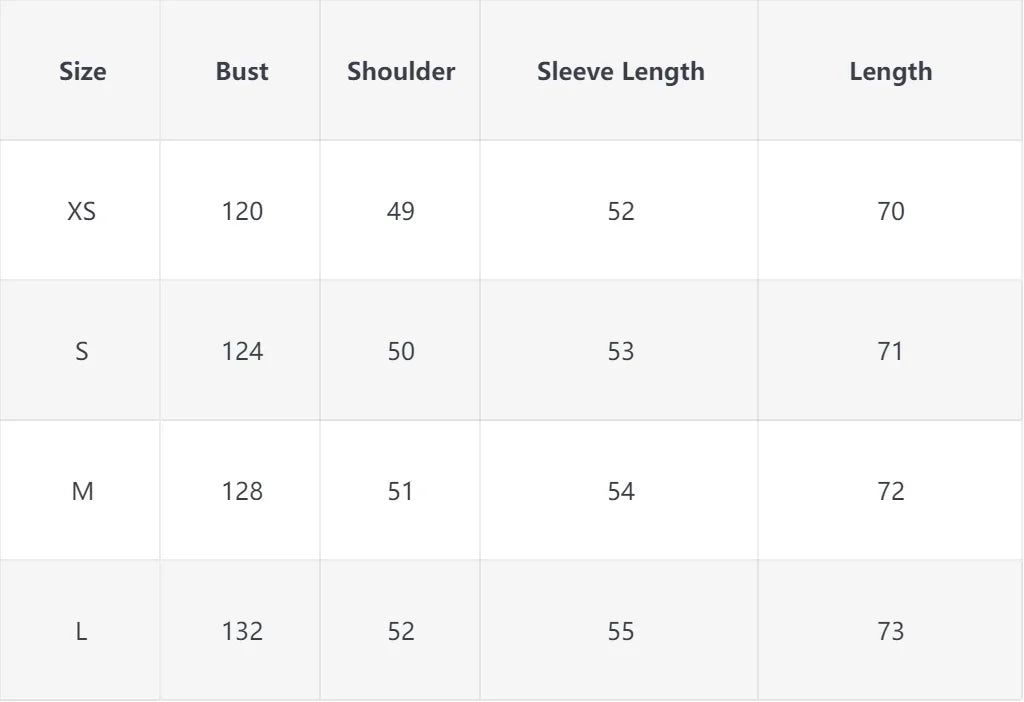The image size is (1024, 702).
Task: Click the Bust column header
Action: (x=242, y=71)
